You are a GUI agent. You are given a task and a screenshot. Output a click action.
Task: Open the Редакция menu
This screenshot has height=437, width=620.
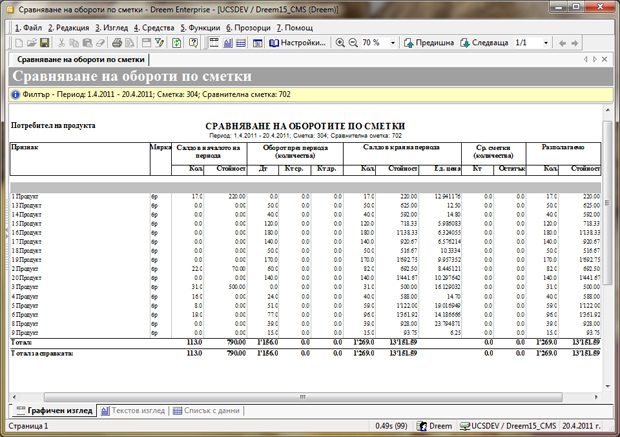(68, 28)
